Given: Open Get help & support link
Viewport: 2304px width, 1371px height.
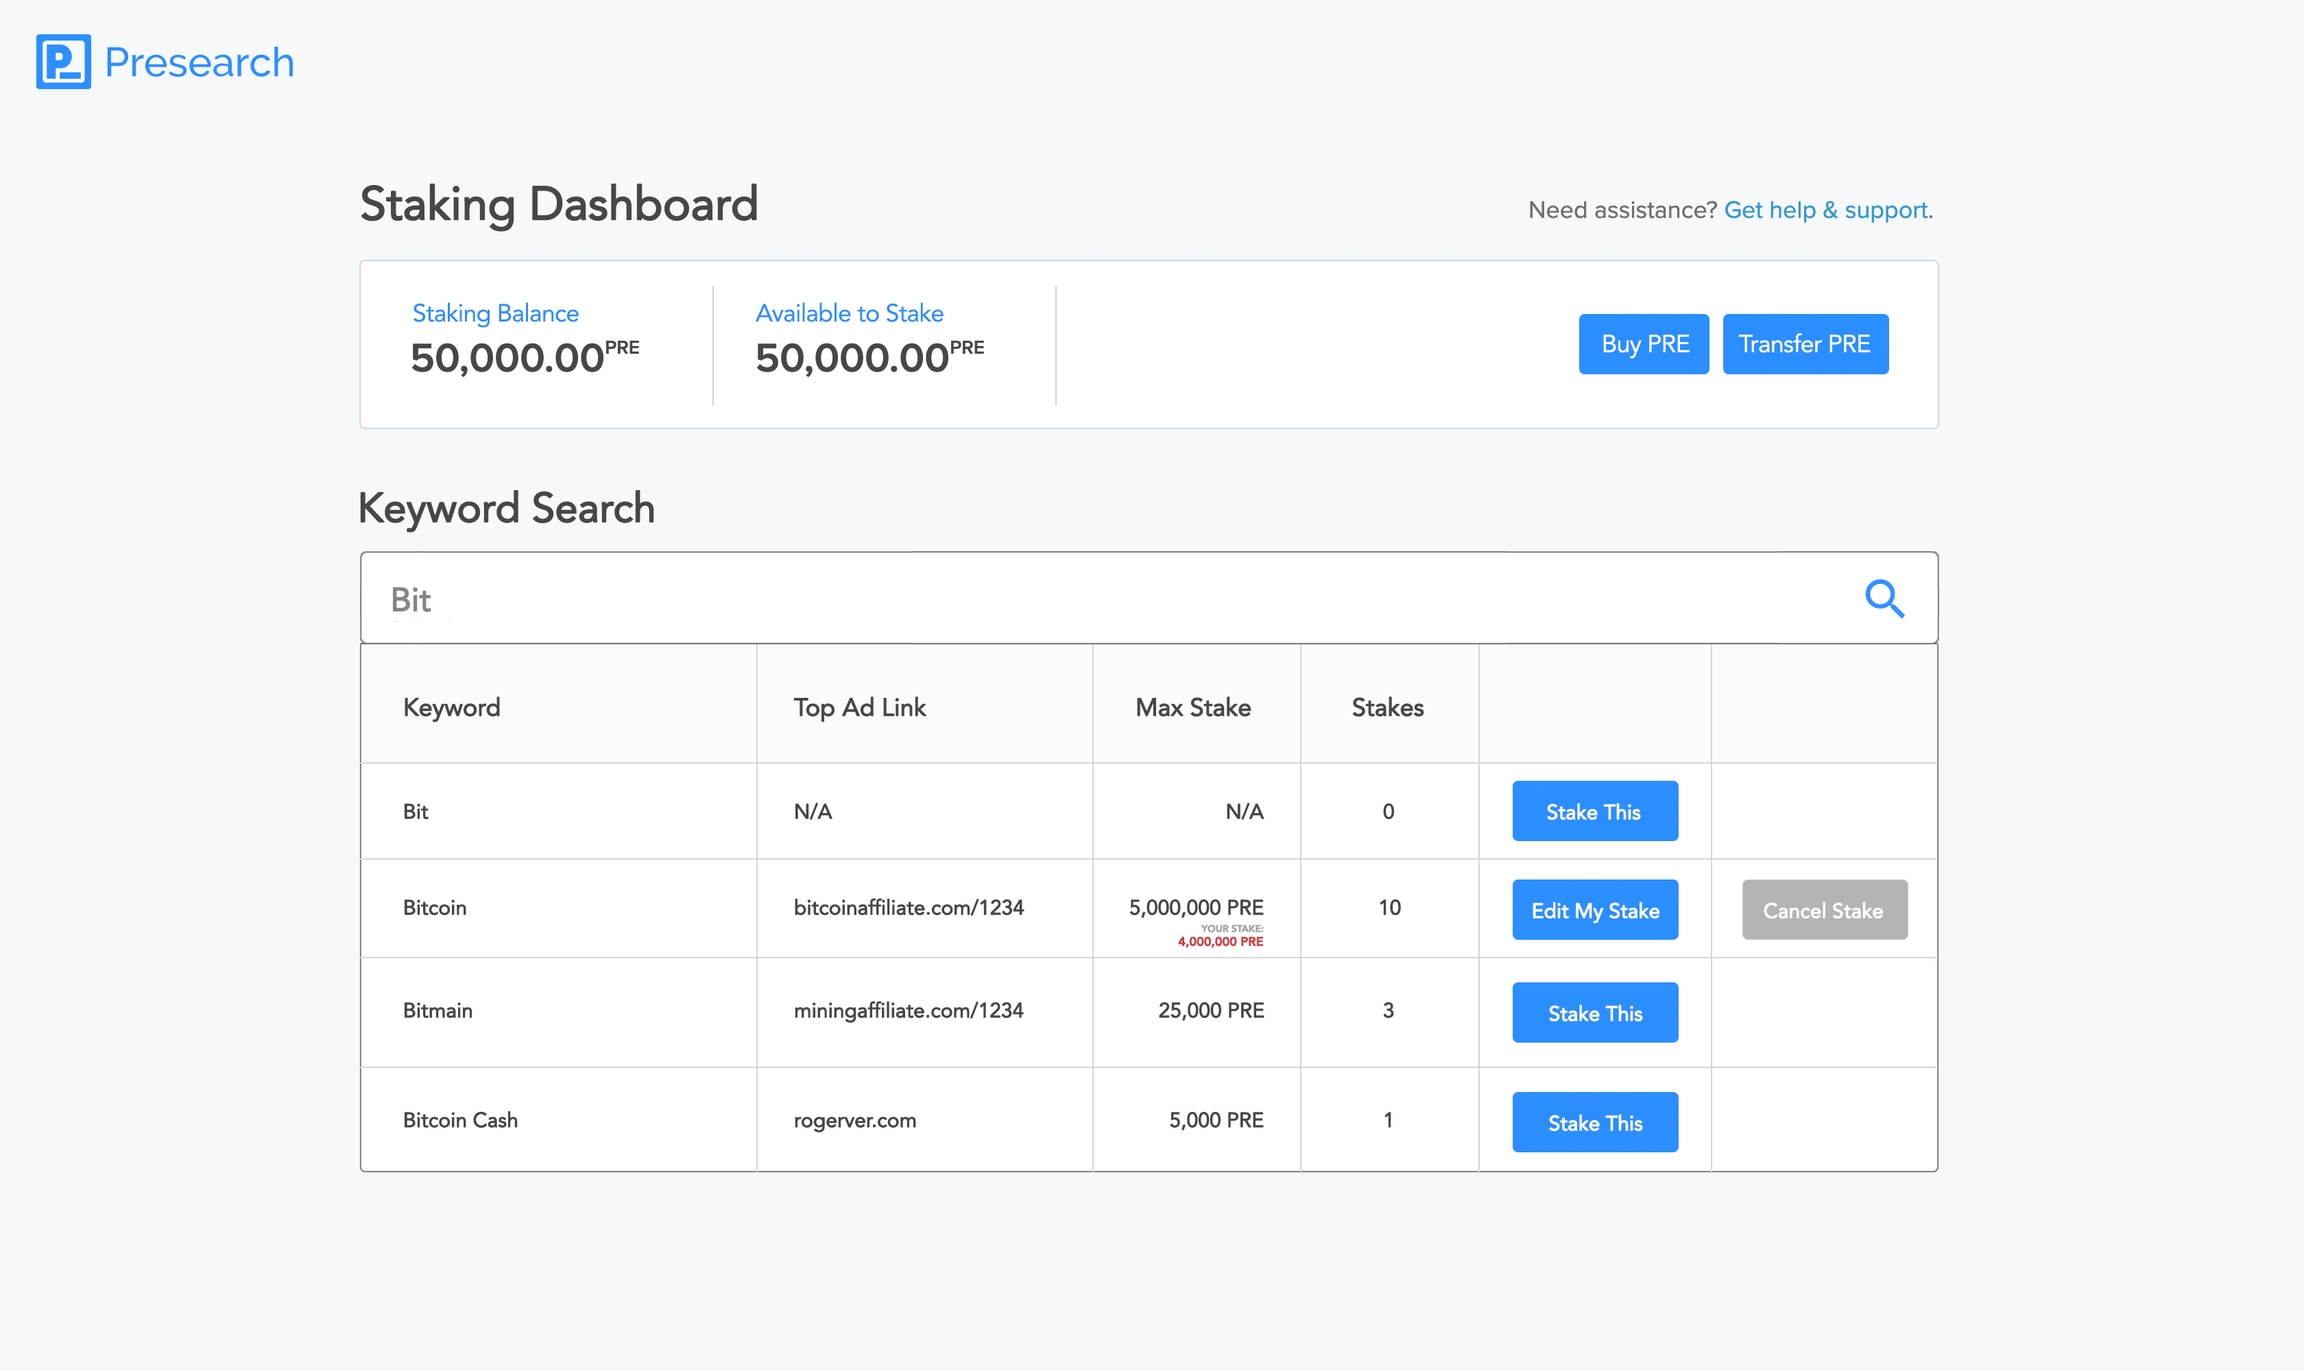Looking at the screenshot, I should [x=1826, y=210].
